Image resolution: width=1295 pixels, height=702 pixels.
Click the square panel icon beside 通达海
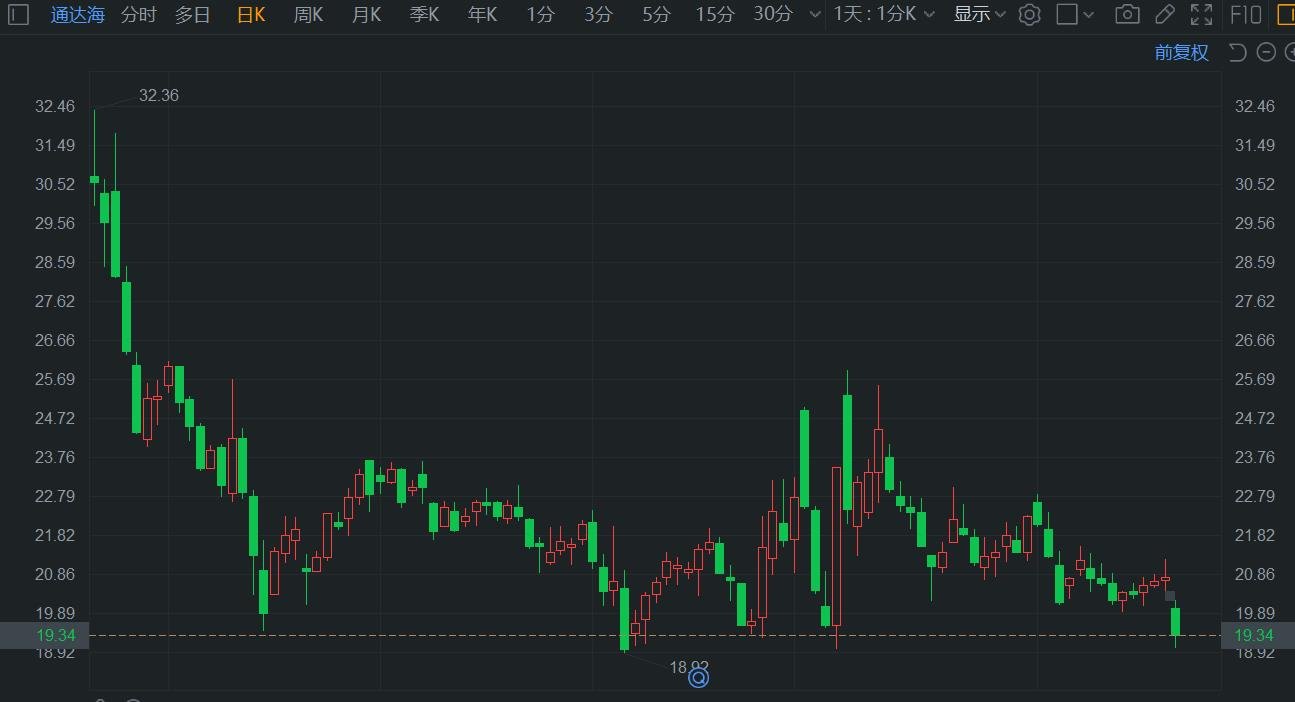[x=18, y=14]
